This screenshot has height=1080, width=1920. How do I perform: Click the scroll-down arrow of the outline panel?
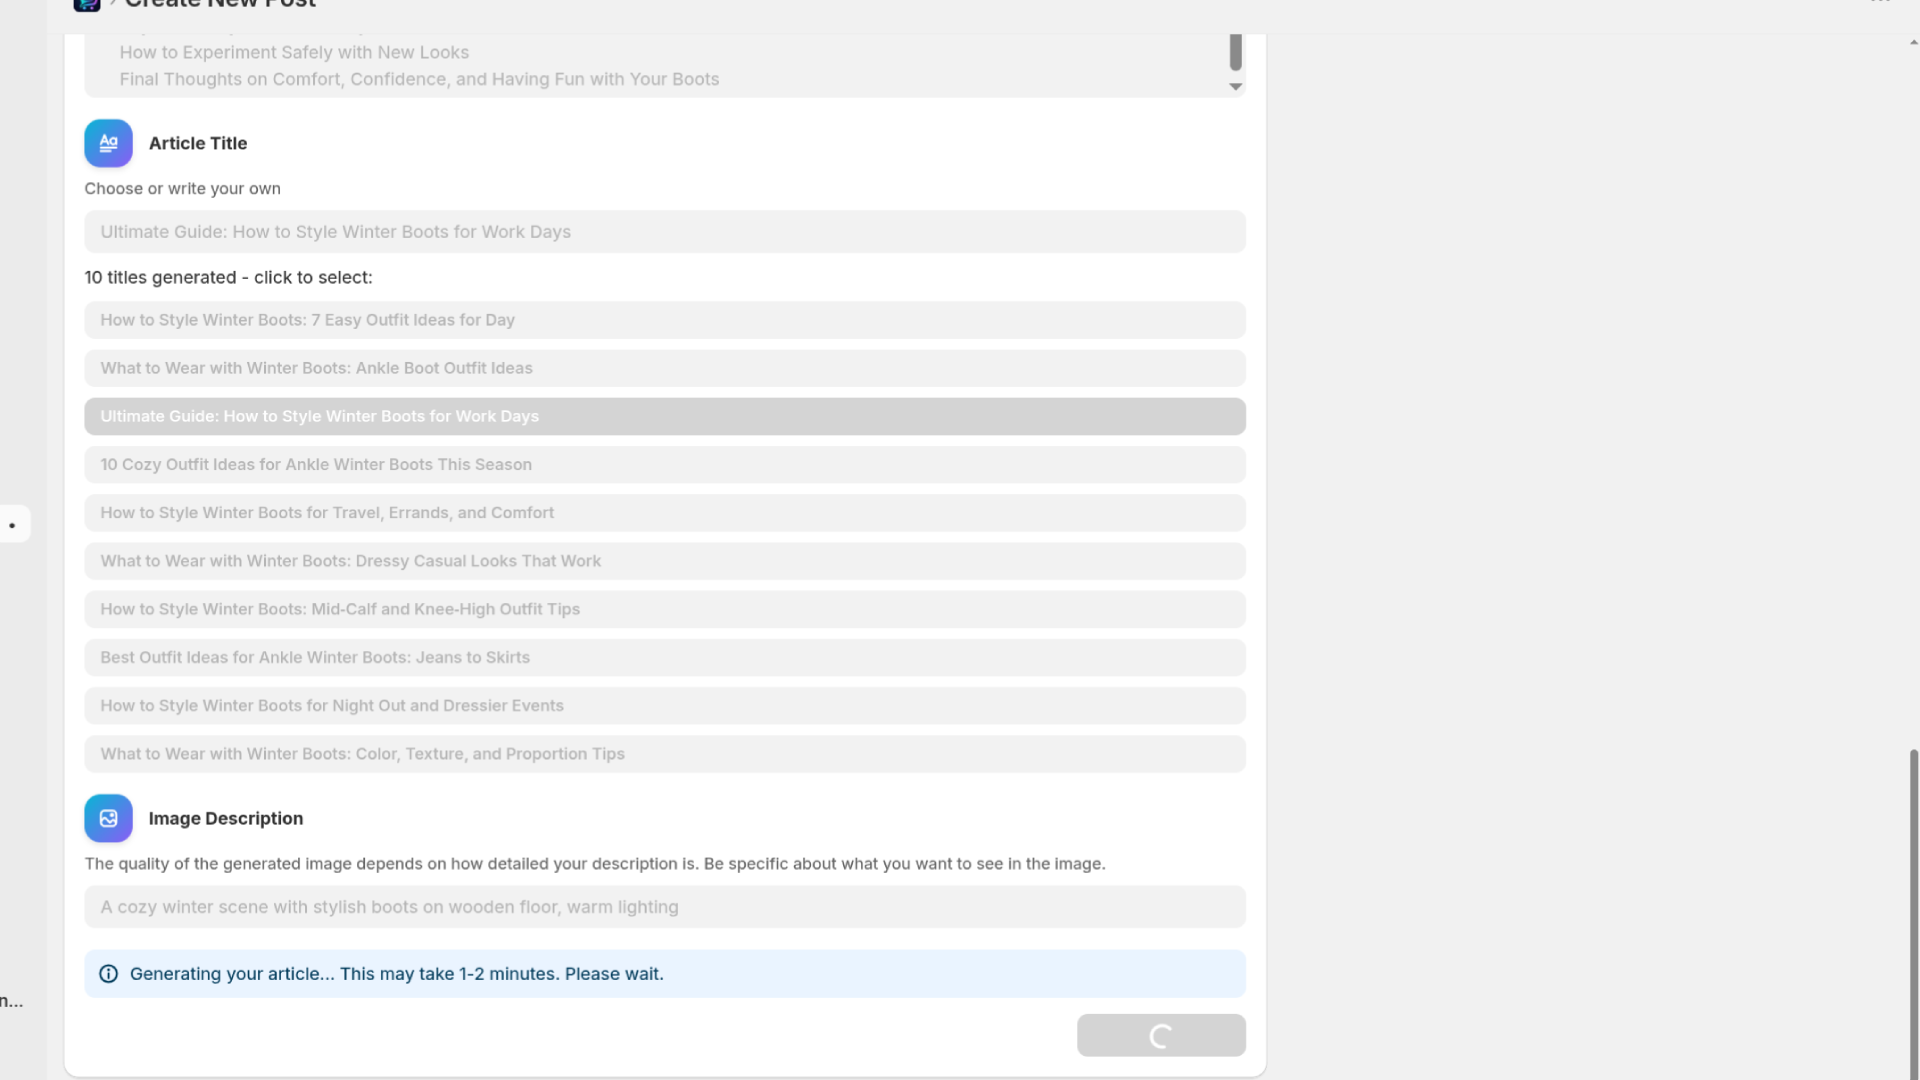(1235, 87)
